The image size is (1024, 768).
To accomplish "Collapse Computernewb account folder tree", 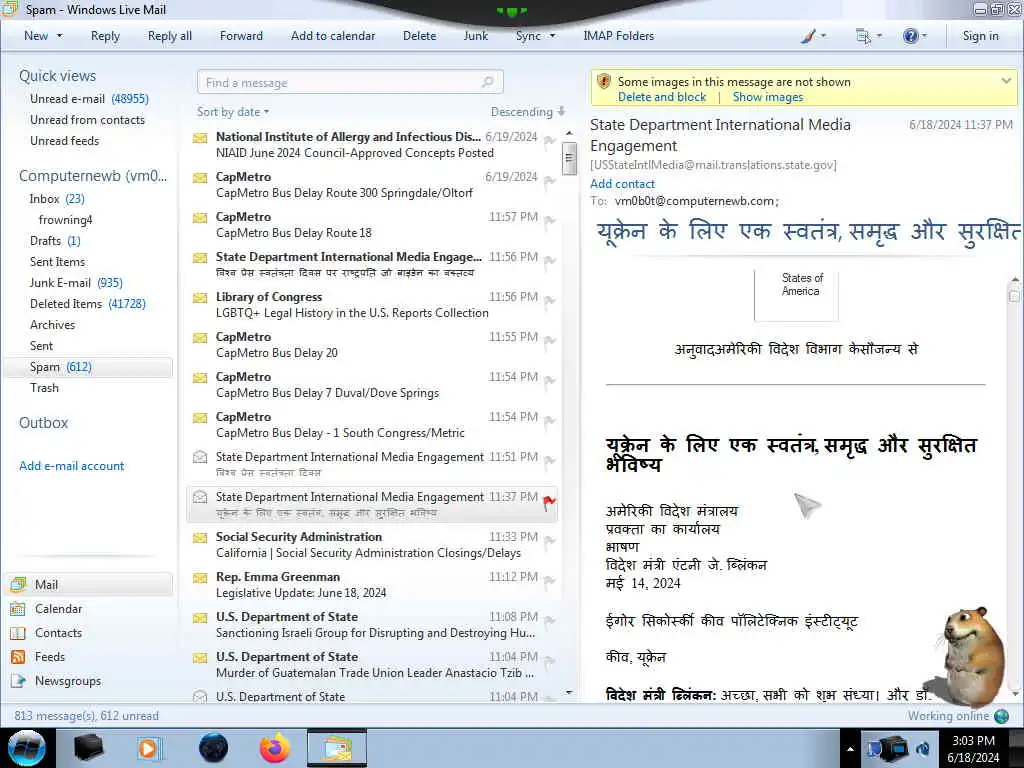I will point(93,176).
